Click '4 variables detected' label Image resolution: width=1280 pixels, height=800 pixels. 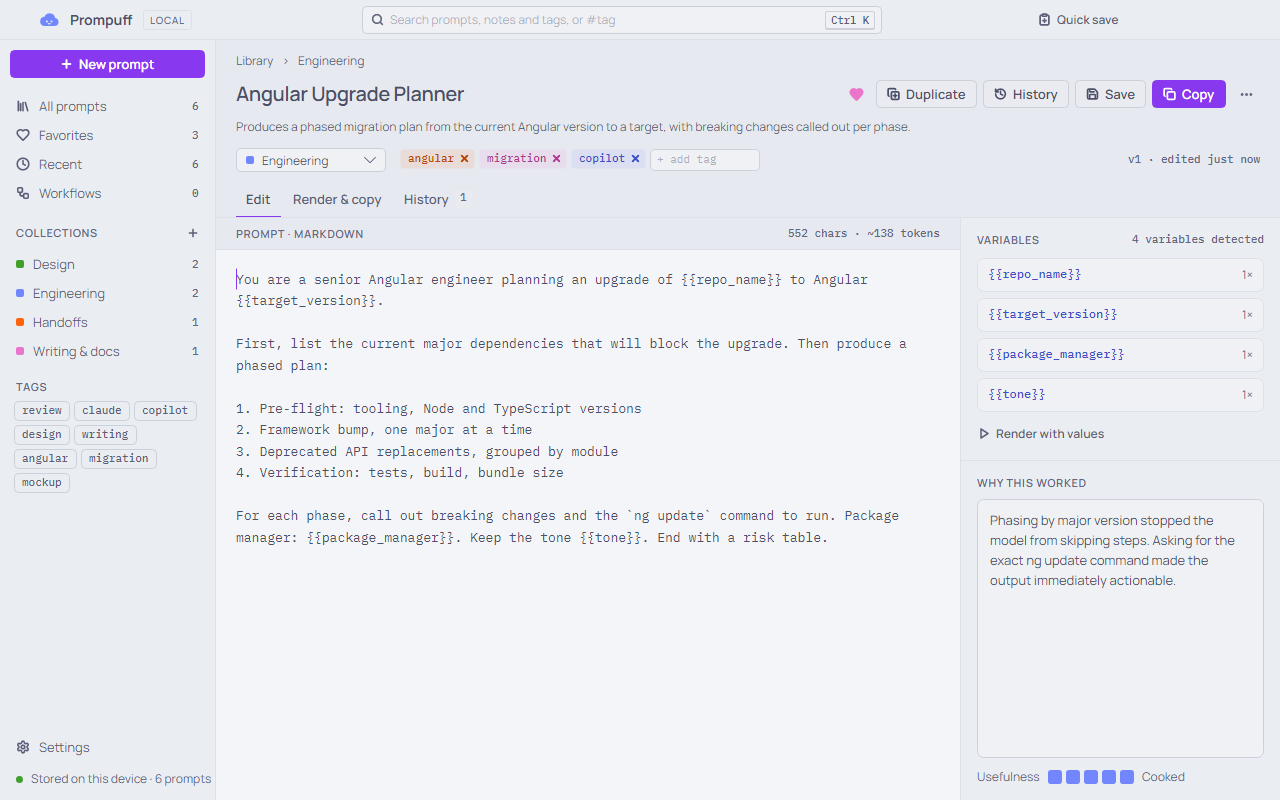coord(1198,240)
